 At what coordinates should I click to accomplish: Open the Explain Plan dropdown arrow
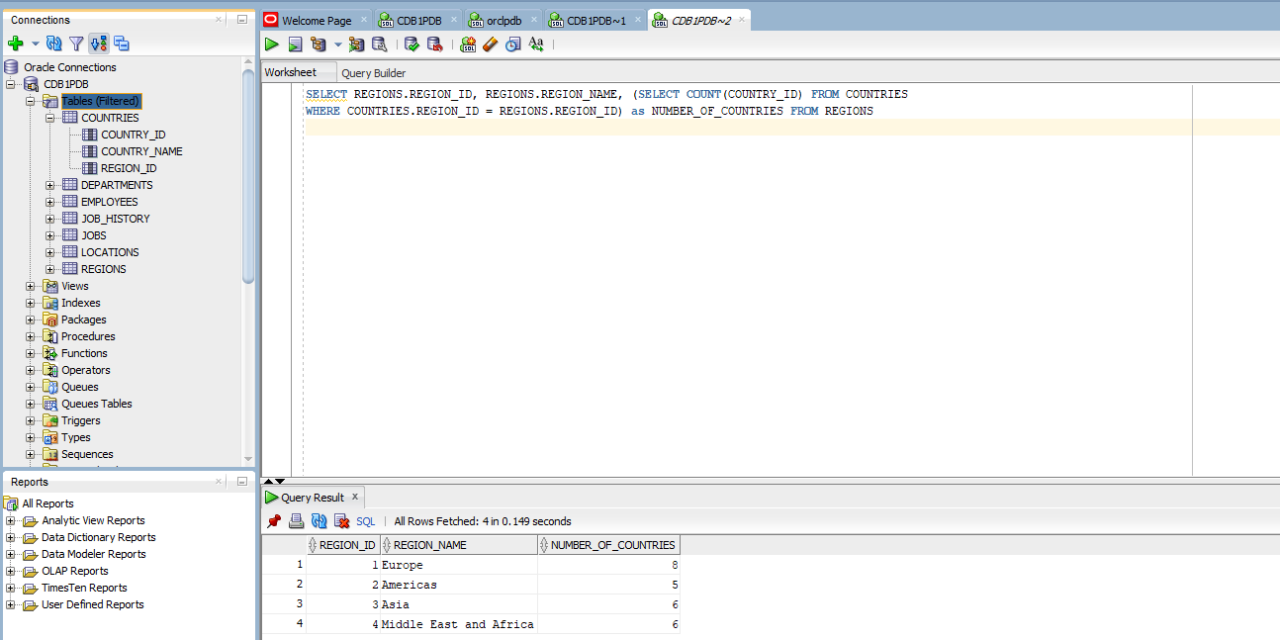[337, 45]
